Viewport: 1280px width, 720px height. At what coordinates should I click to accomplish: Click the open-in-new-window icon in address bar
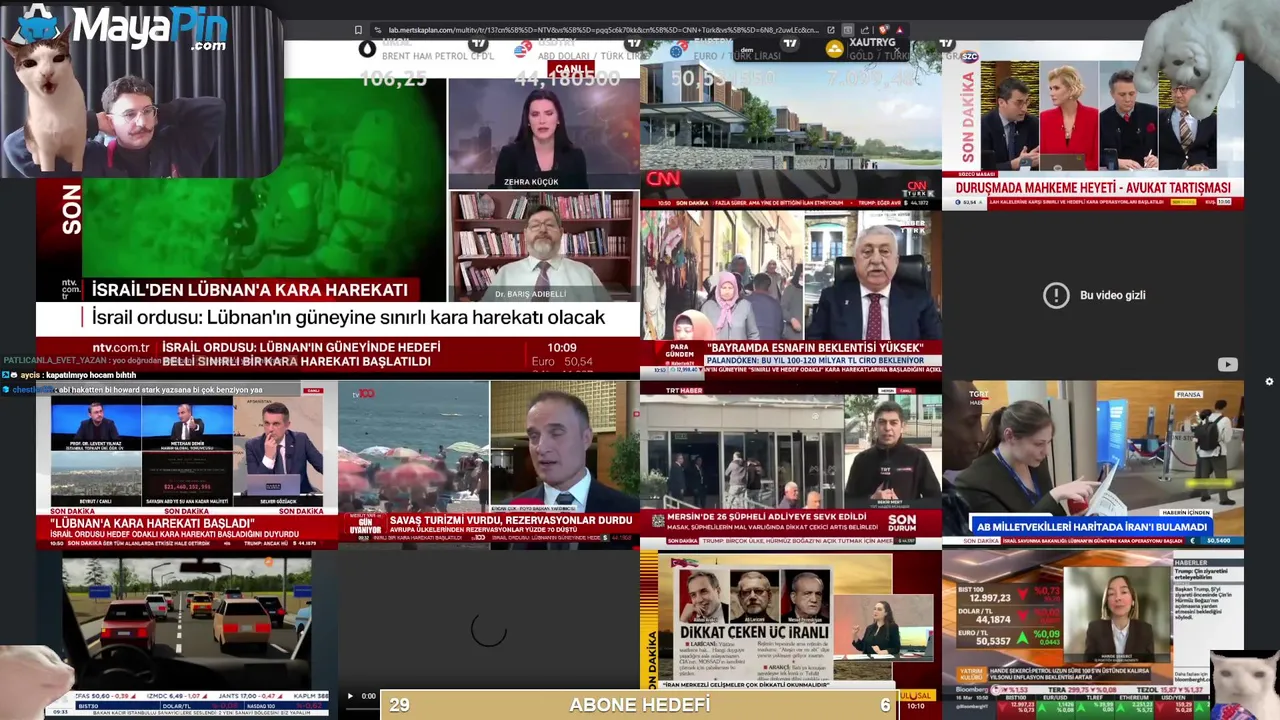[x=830, y=30]
